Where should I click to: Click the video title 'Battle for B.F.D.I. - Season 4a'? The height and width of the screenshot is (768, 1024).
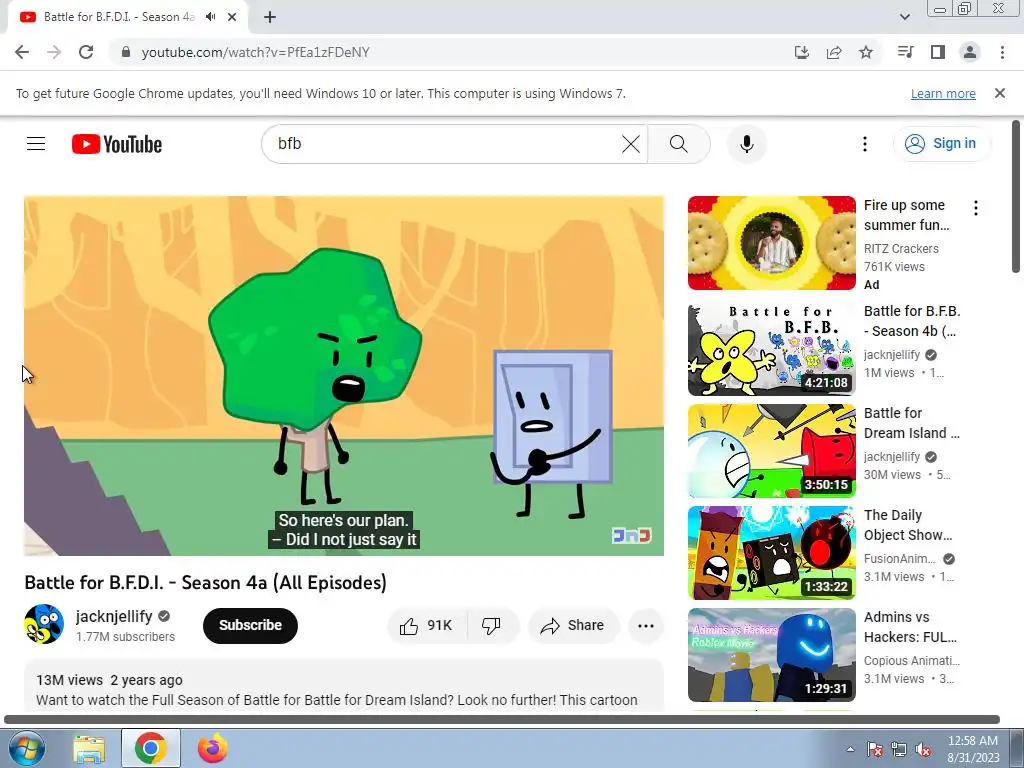pyautogui.click(x=205, y=583)
